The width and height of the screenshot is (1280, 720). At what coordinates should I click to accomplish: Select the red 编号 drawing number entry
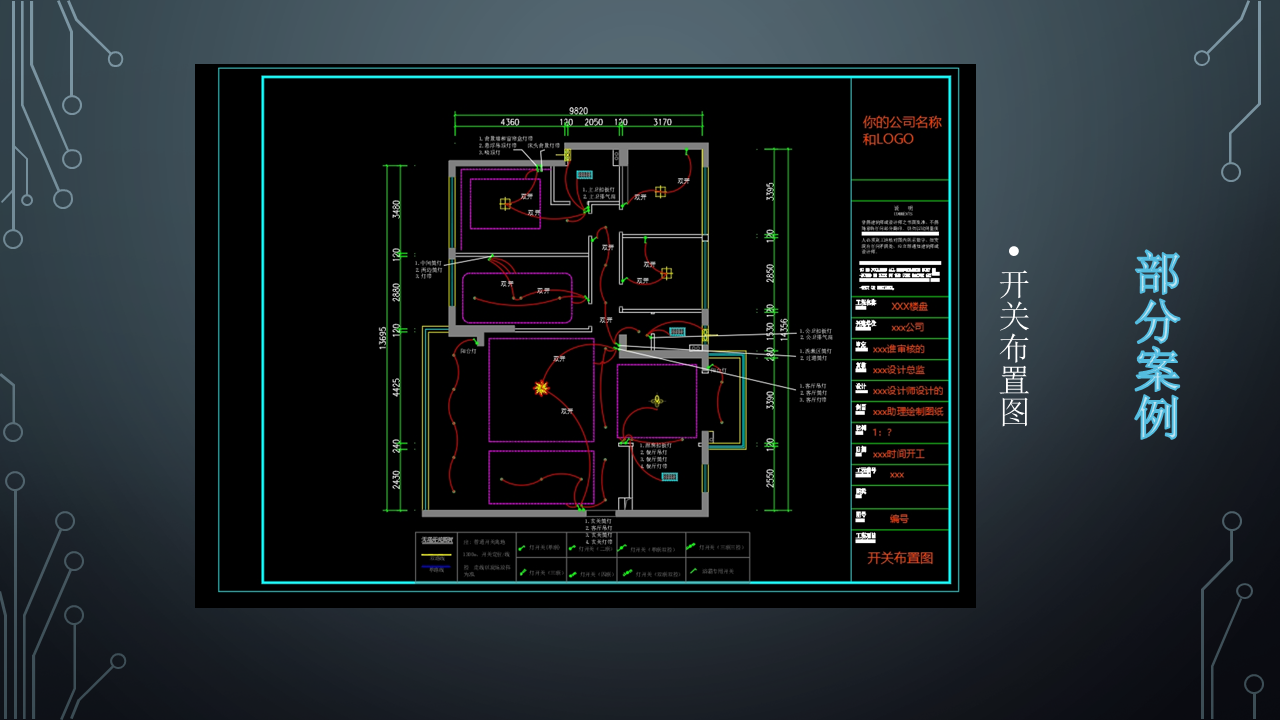coord(899,519)
